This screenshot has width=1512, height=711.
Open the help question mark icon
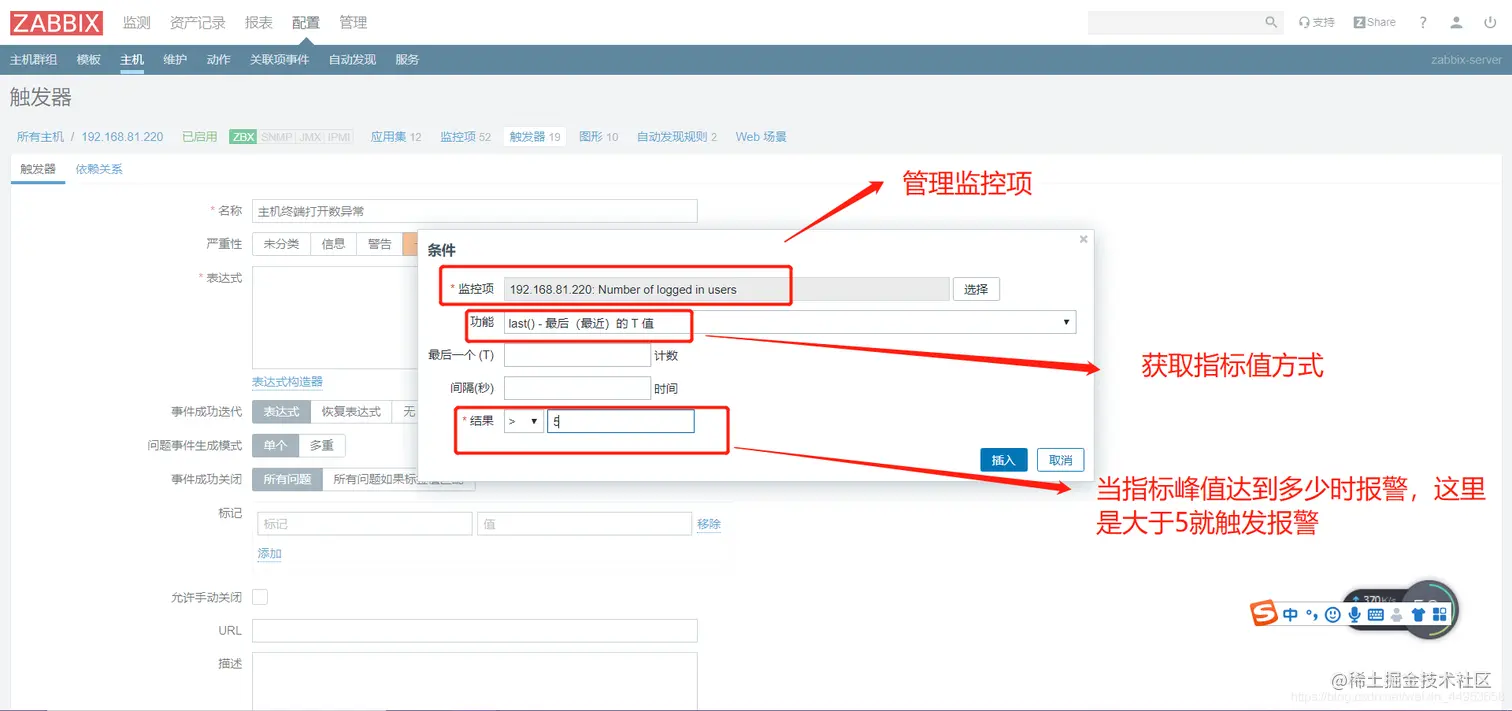pyautogui.click(x=1423, y=22)
